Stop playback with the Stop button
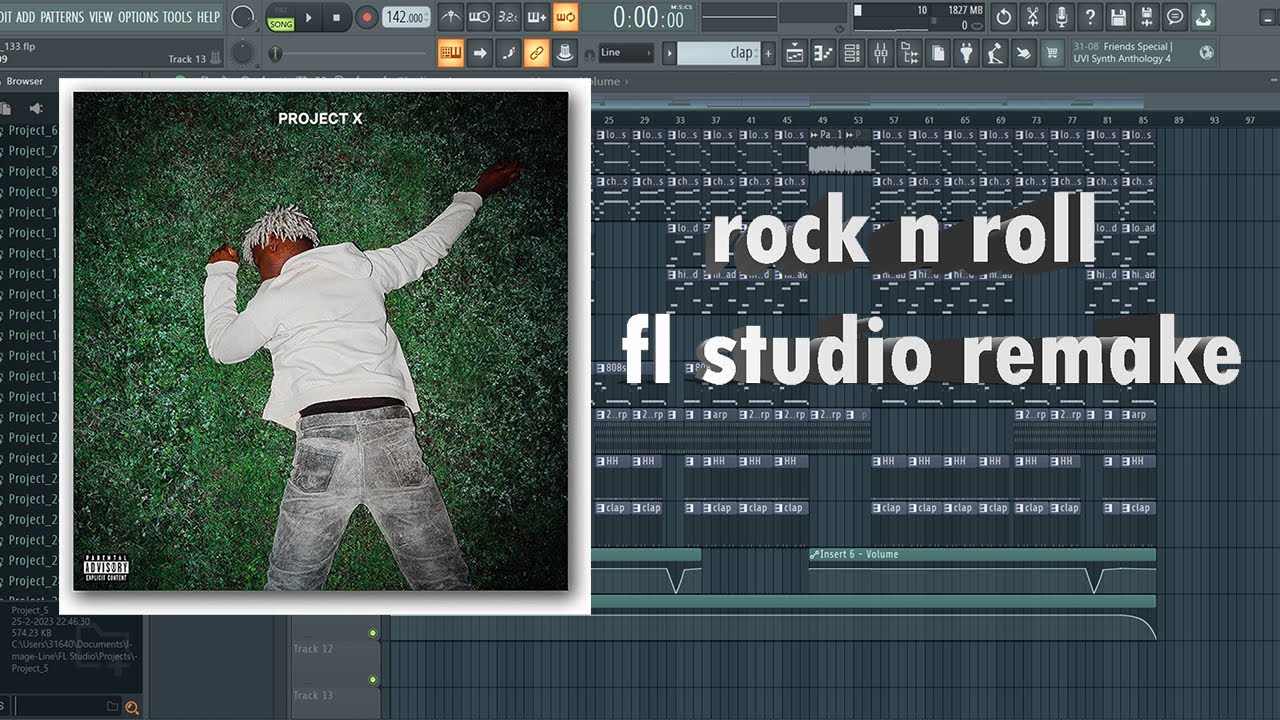 click(x=336, y=17)
